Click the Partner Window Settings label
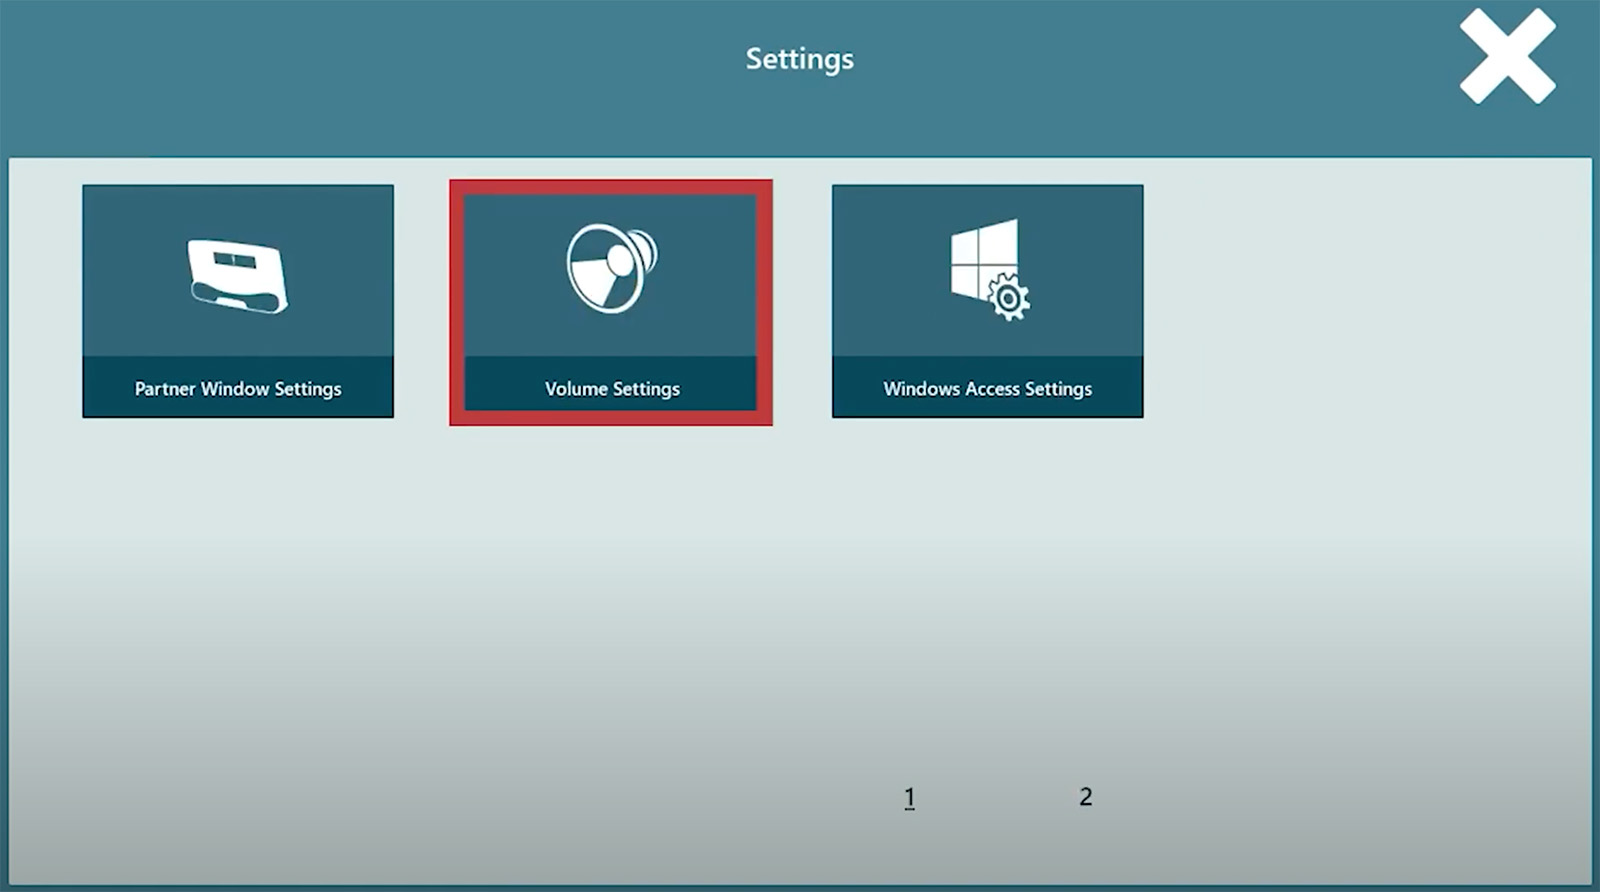This screenshot has height=892, width=1600. click(238, 389)
